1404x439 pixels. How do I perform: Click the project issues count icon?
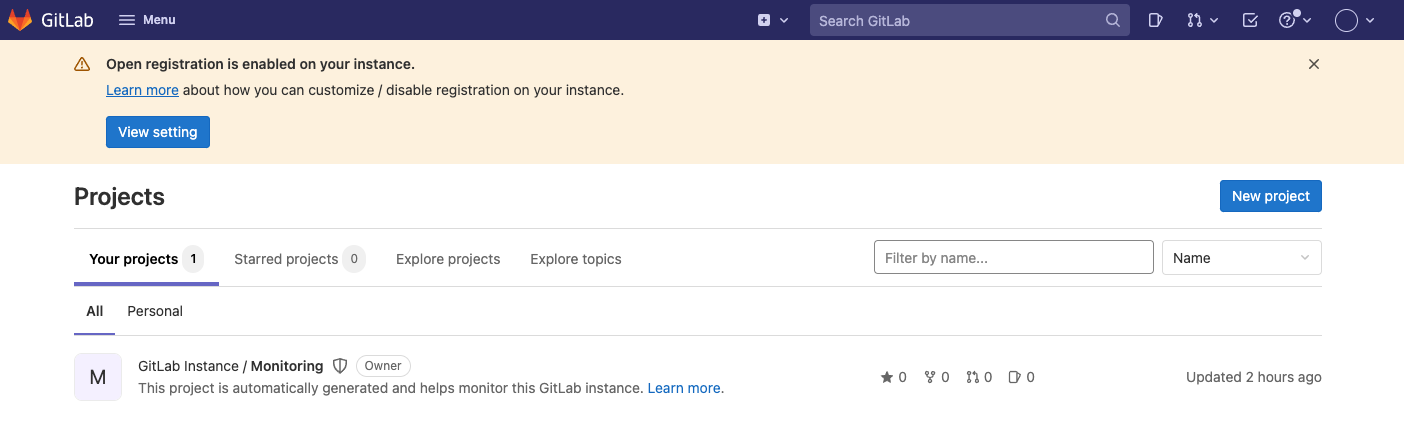pyautogui.click(x=1015, y=377)
